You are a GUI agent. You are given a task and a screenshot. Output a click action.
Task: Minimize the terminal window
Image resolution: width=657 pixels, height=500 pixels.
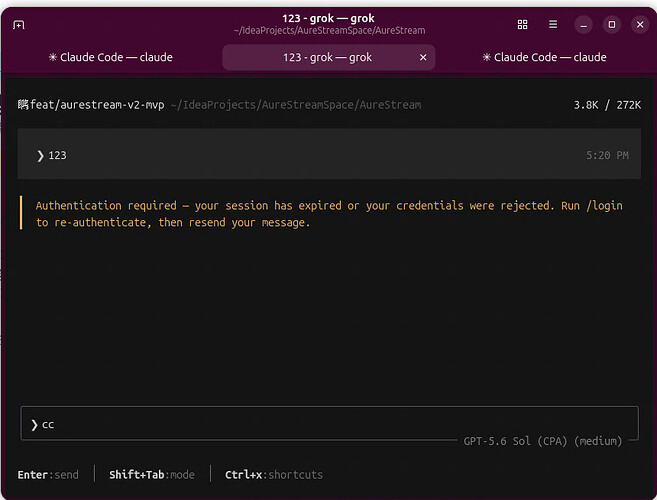pyautogui.click(x=583, y=25)
